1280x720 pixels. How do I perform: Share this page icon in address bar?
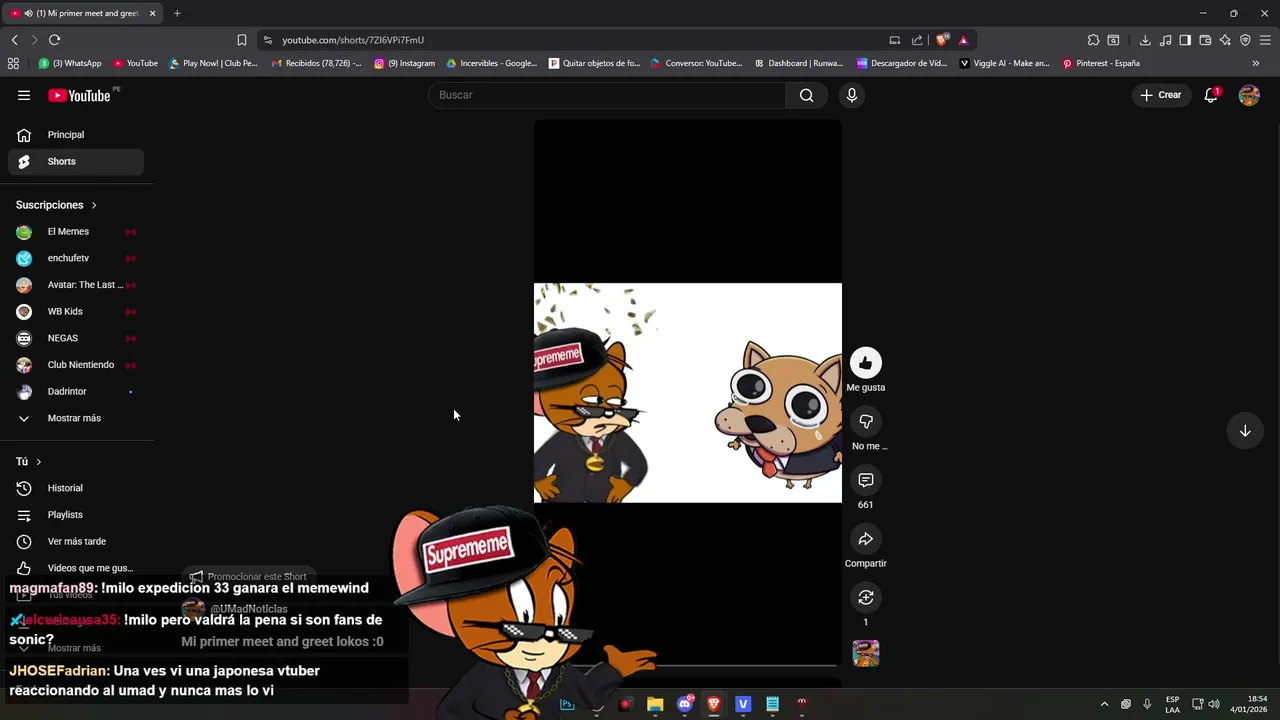[917, 40]
